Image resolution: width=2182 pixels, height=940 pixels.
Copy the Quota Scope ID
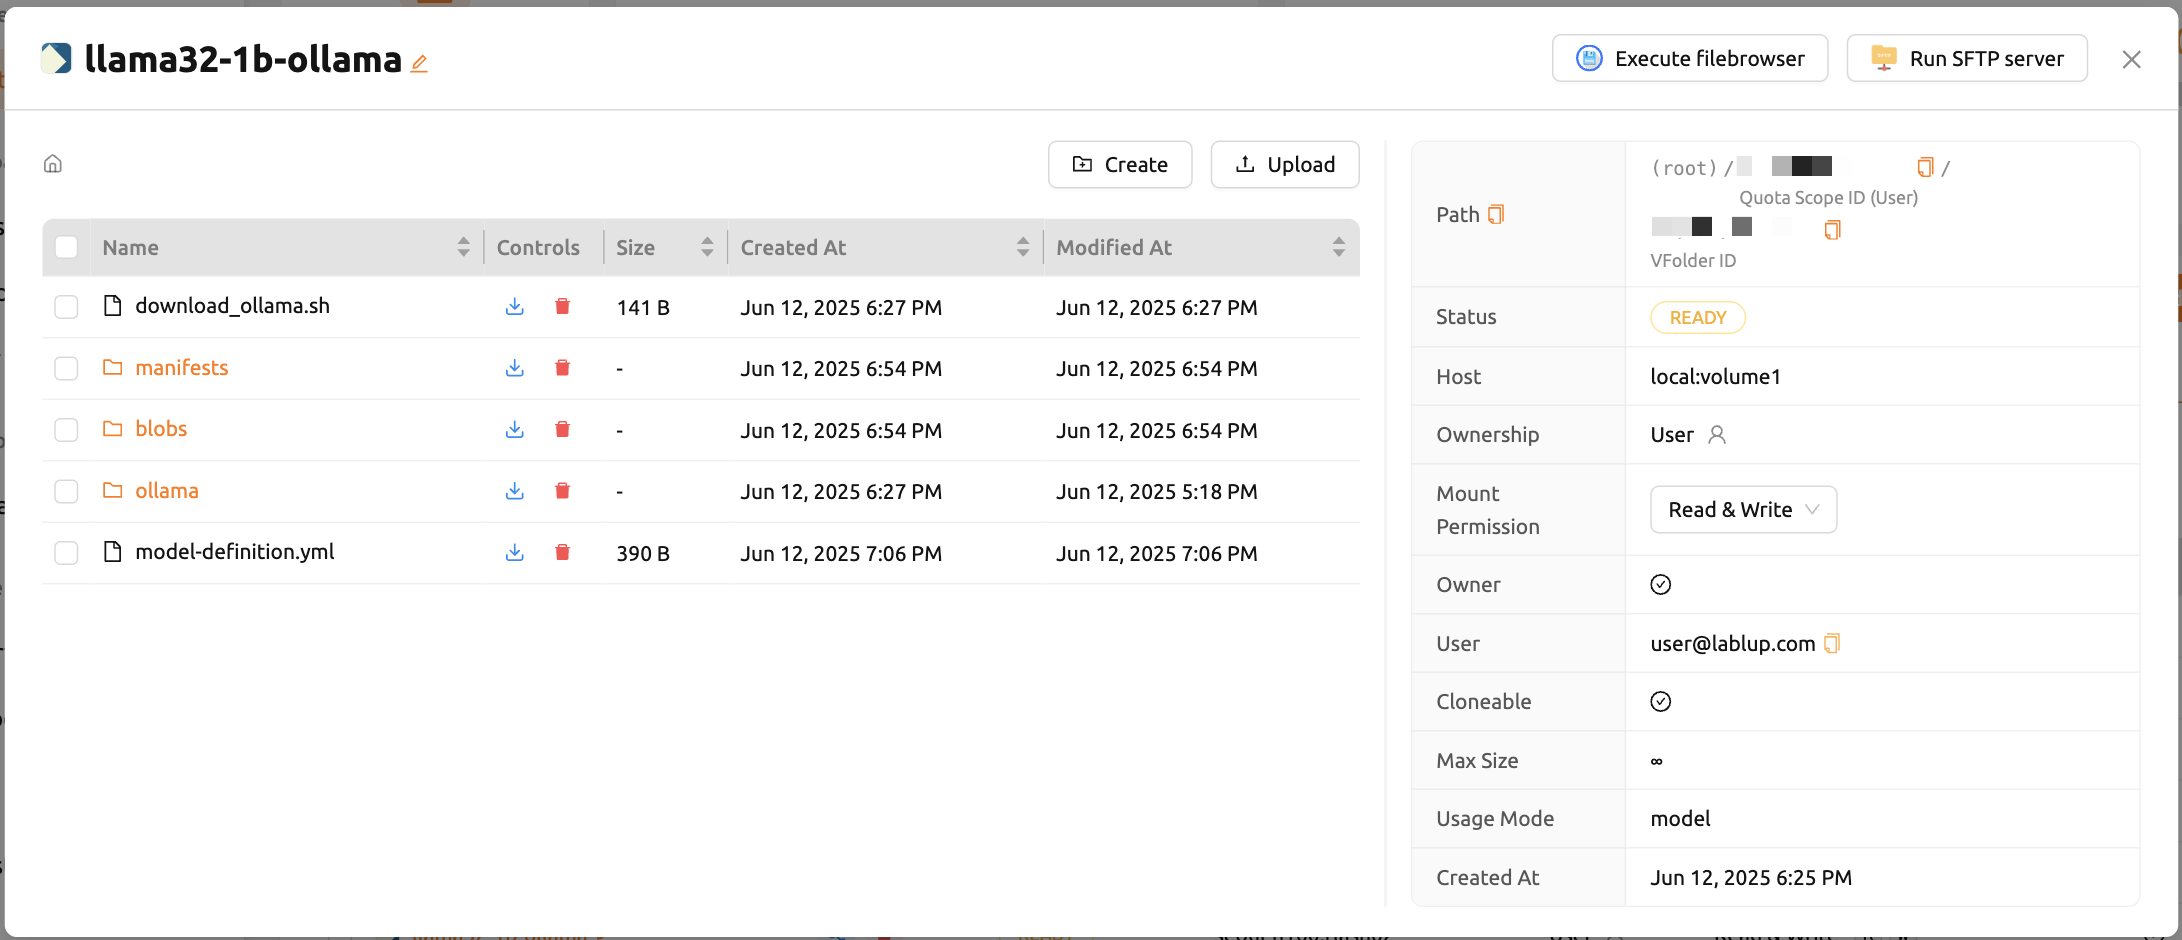click(1925, 167)
